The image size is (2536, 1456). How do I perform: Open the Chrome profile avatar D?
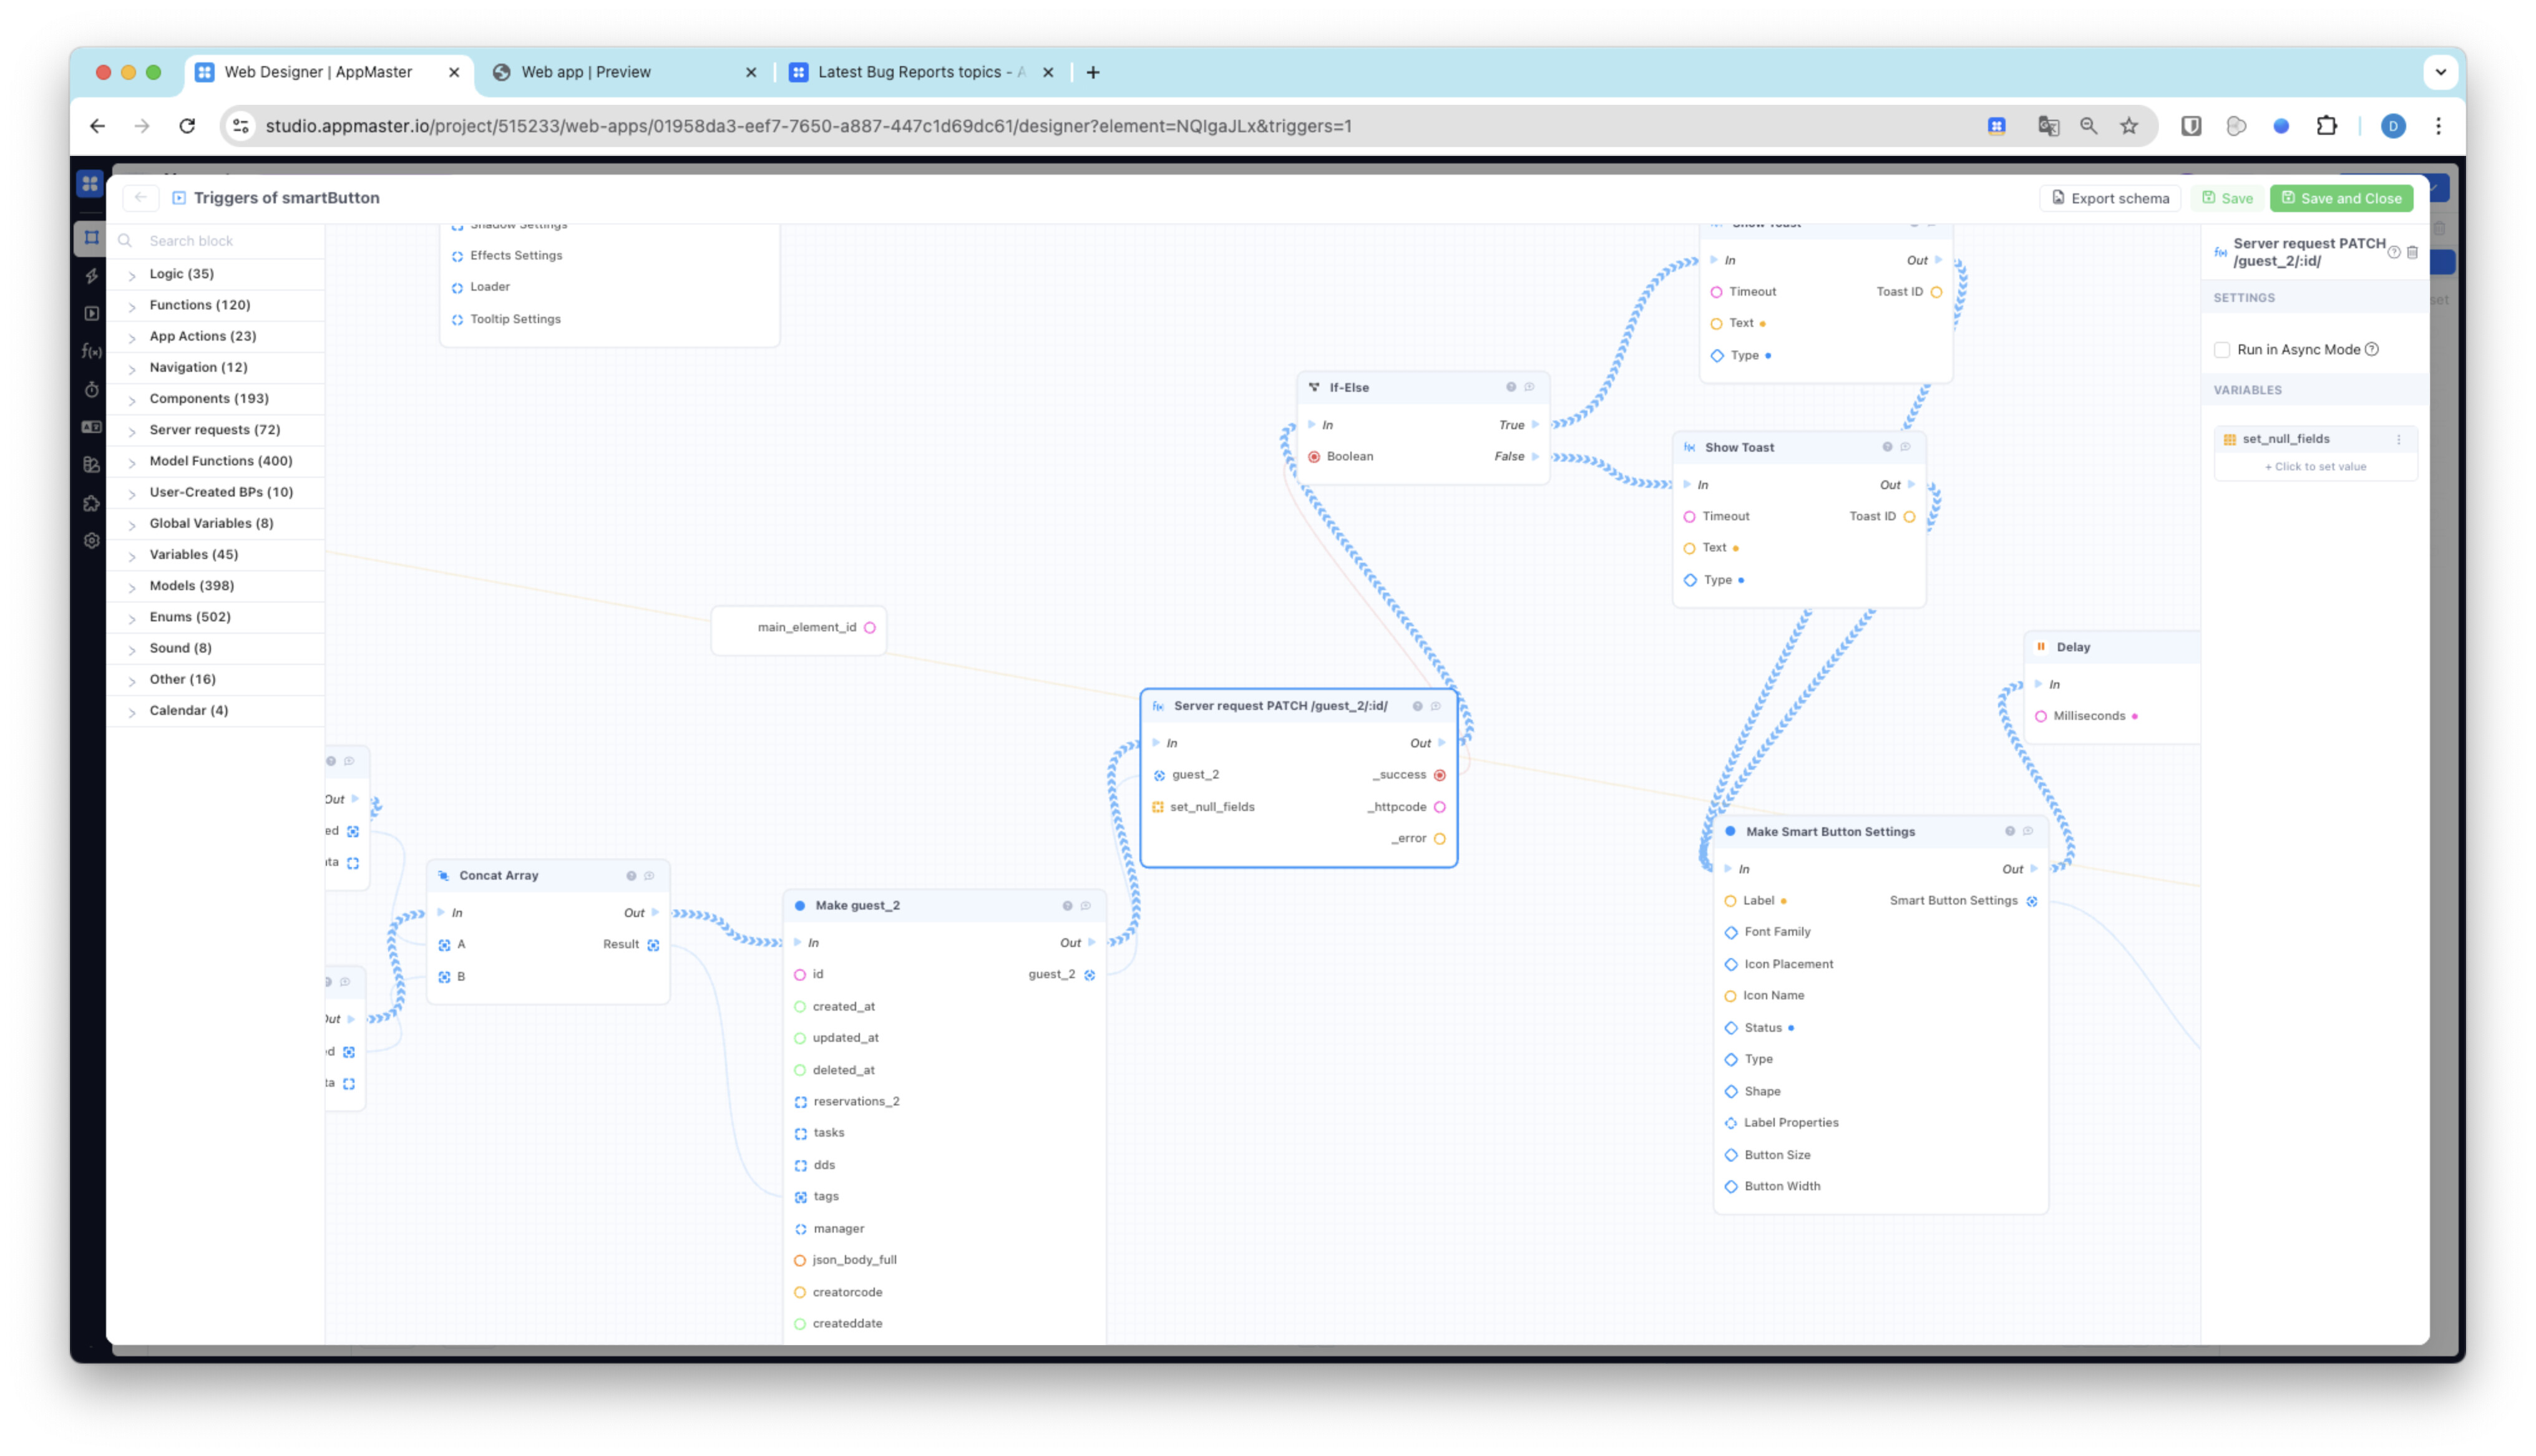point(2392,126)
